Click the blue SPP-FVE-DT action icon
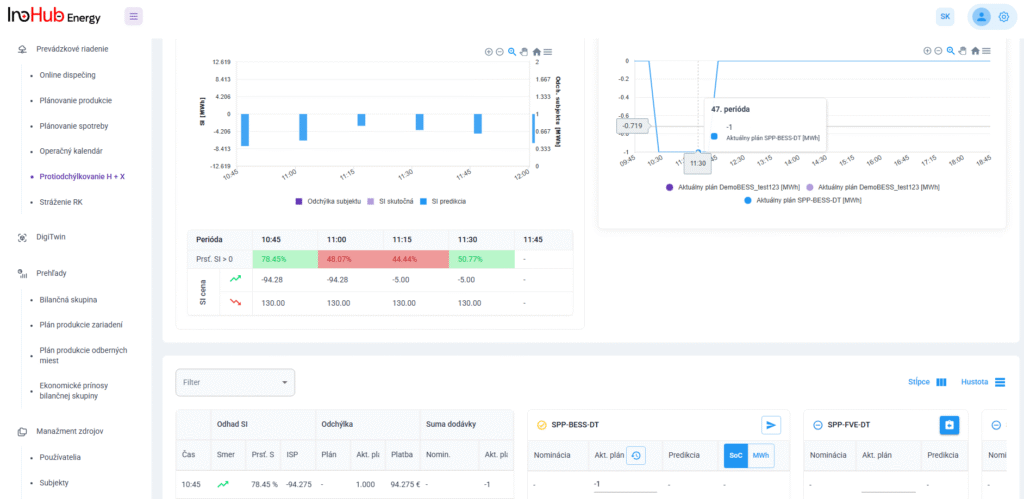This screenshot has width=1024, height=499. 950,425
